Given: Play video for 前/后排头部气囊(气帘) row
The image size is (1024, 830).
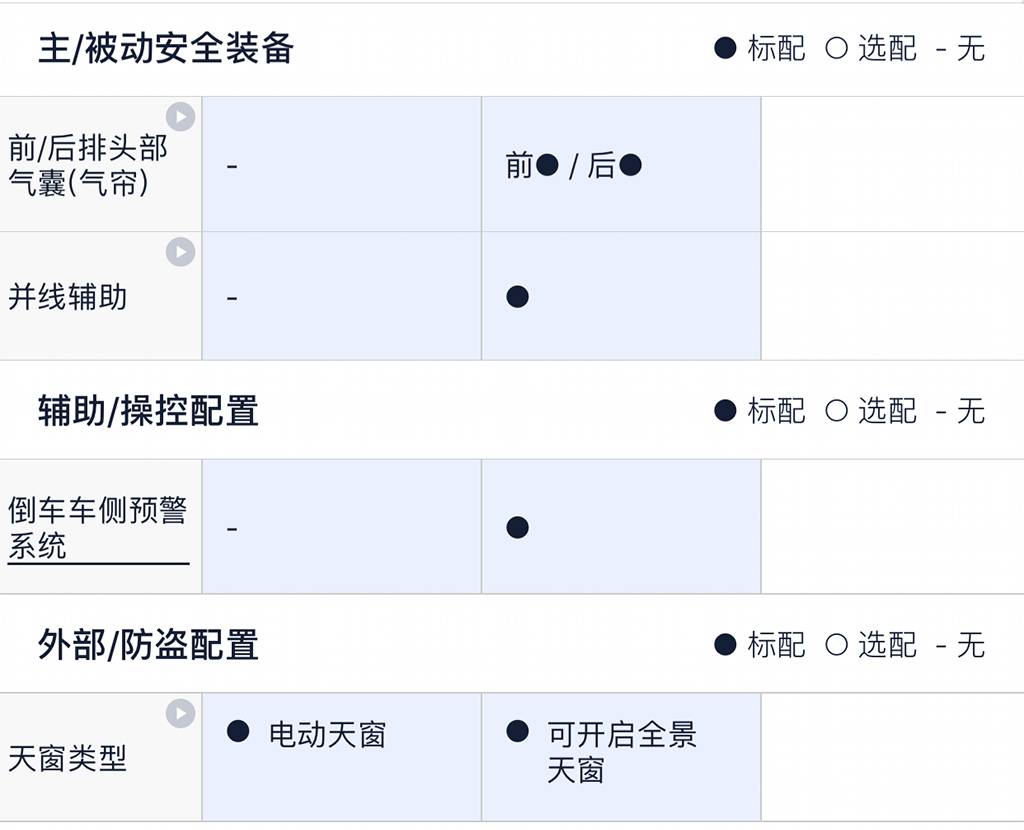Looking at the screenshot, I should 180,117.
